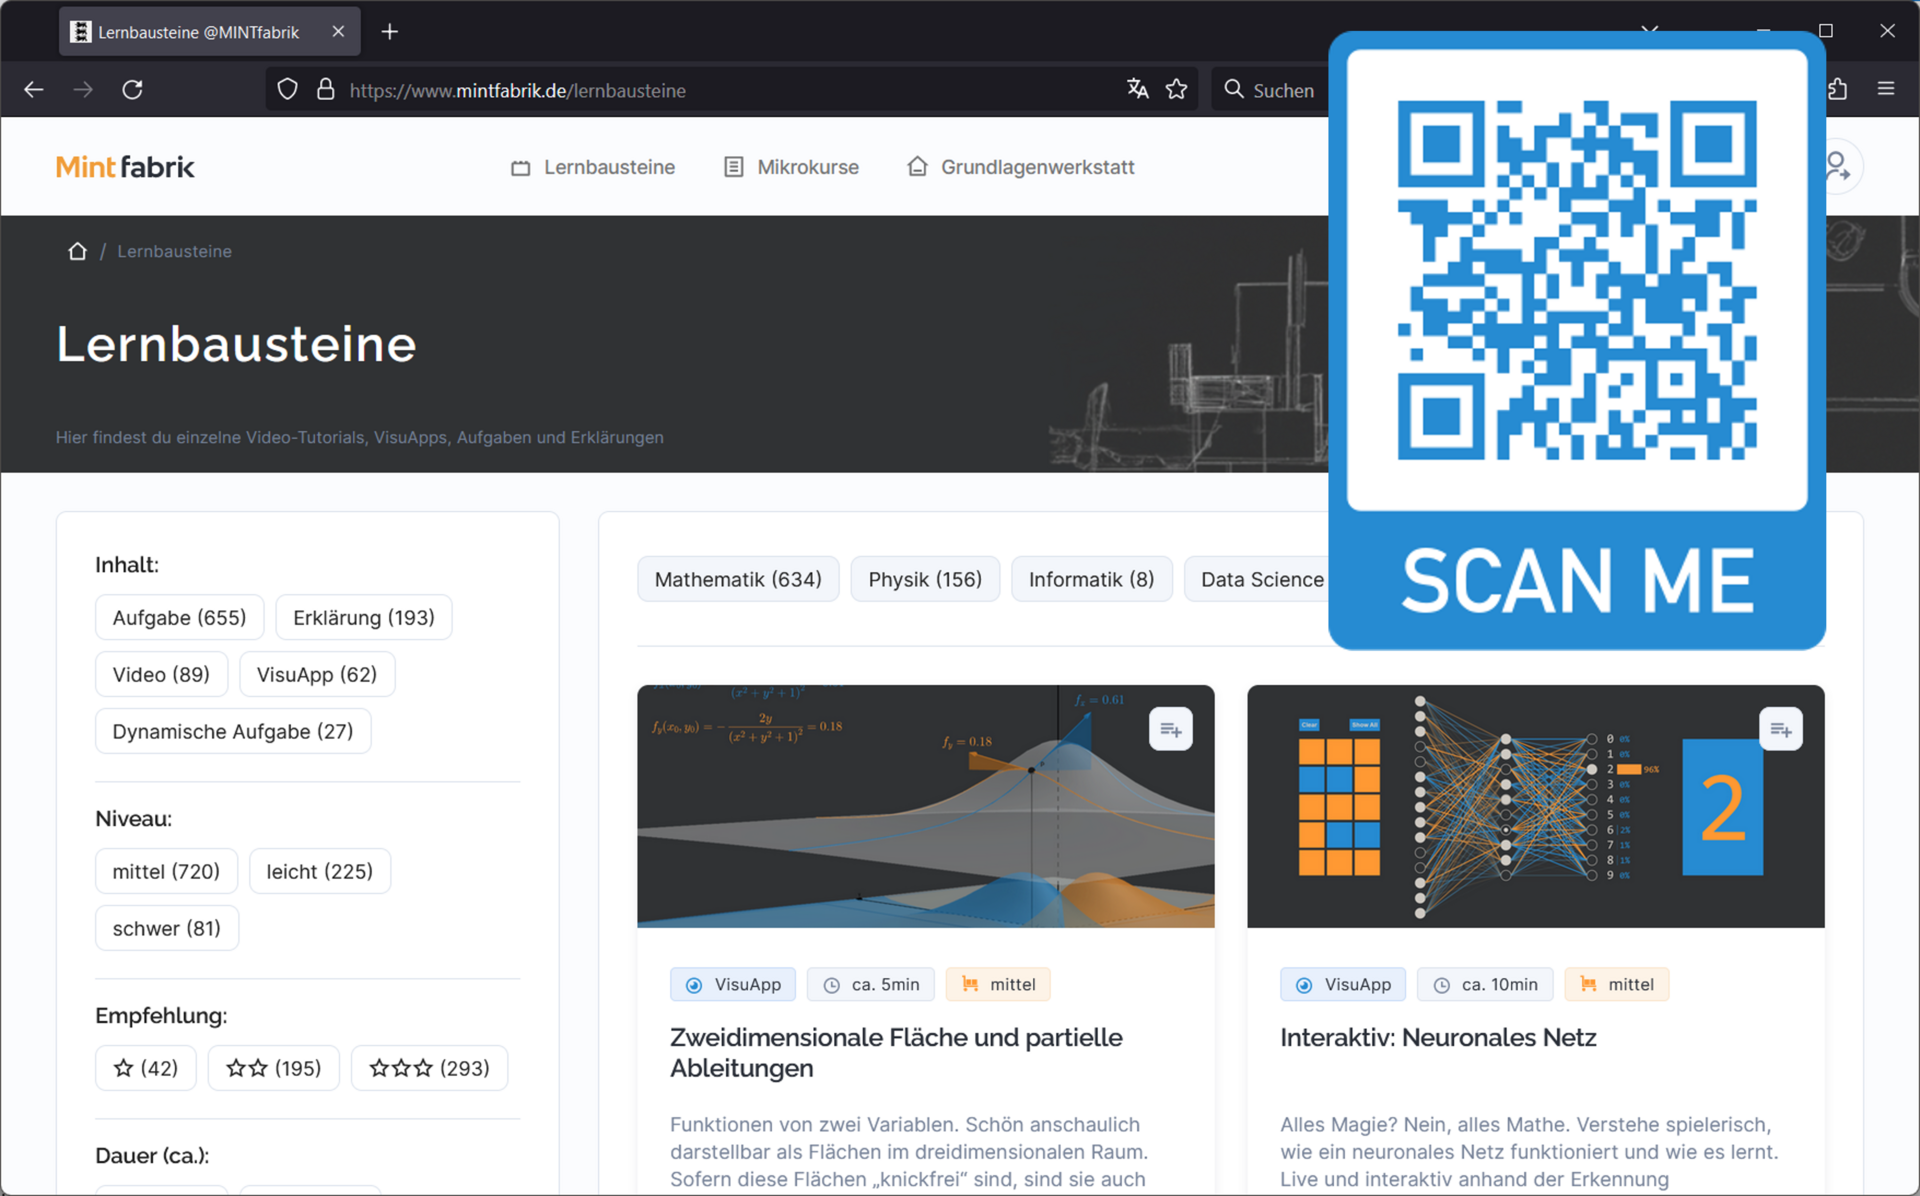
Task: Open the neural network thumbnail image
Action: click(x=1536, y=807)
